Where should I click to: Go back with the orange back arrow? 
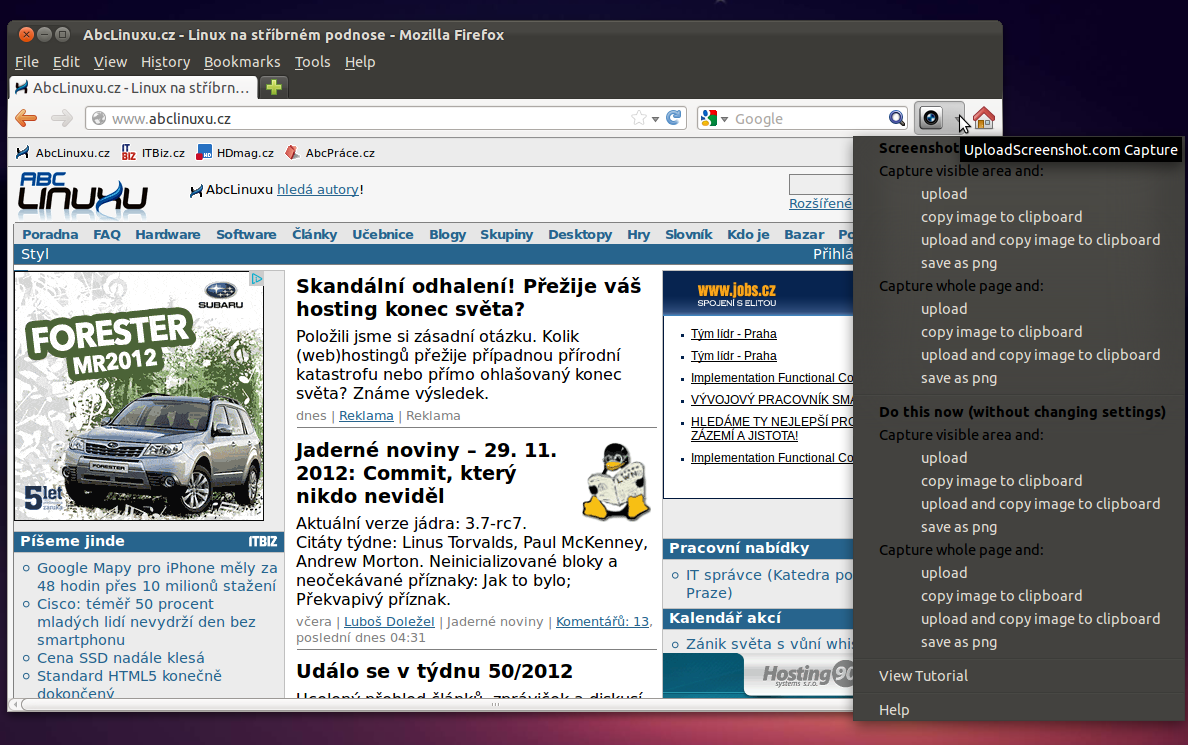tap(27, 118)
